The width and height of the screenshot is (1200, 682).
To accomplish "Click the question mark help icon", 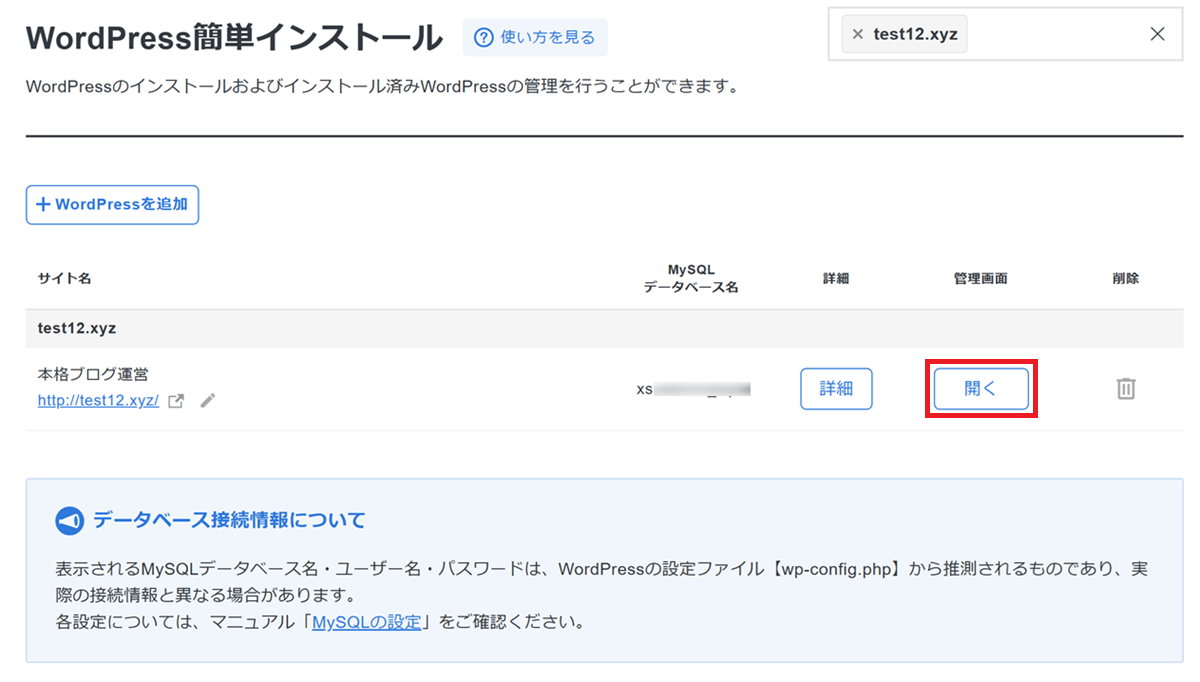I will tap(484, 38).
